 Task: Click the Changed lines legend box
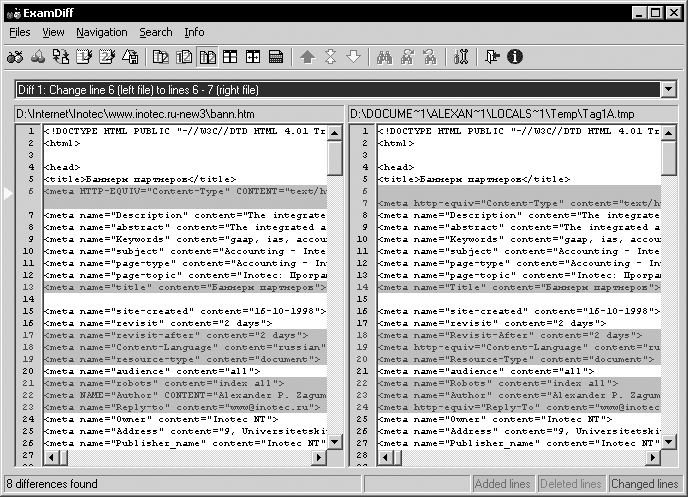click(x=645, y=484)
